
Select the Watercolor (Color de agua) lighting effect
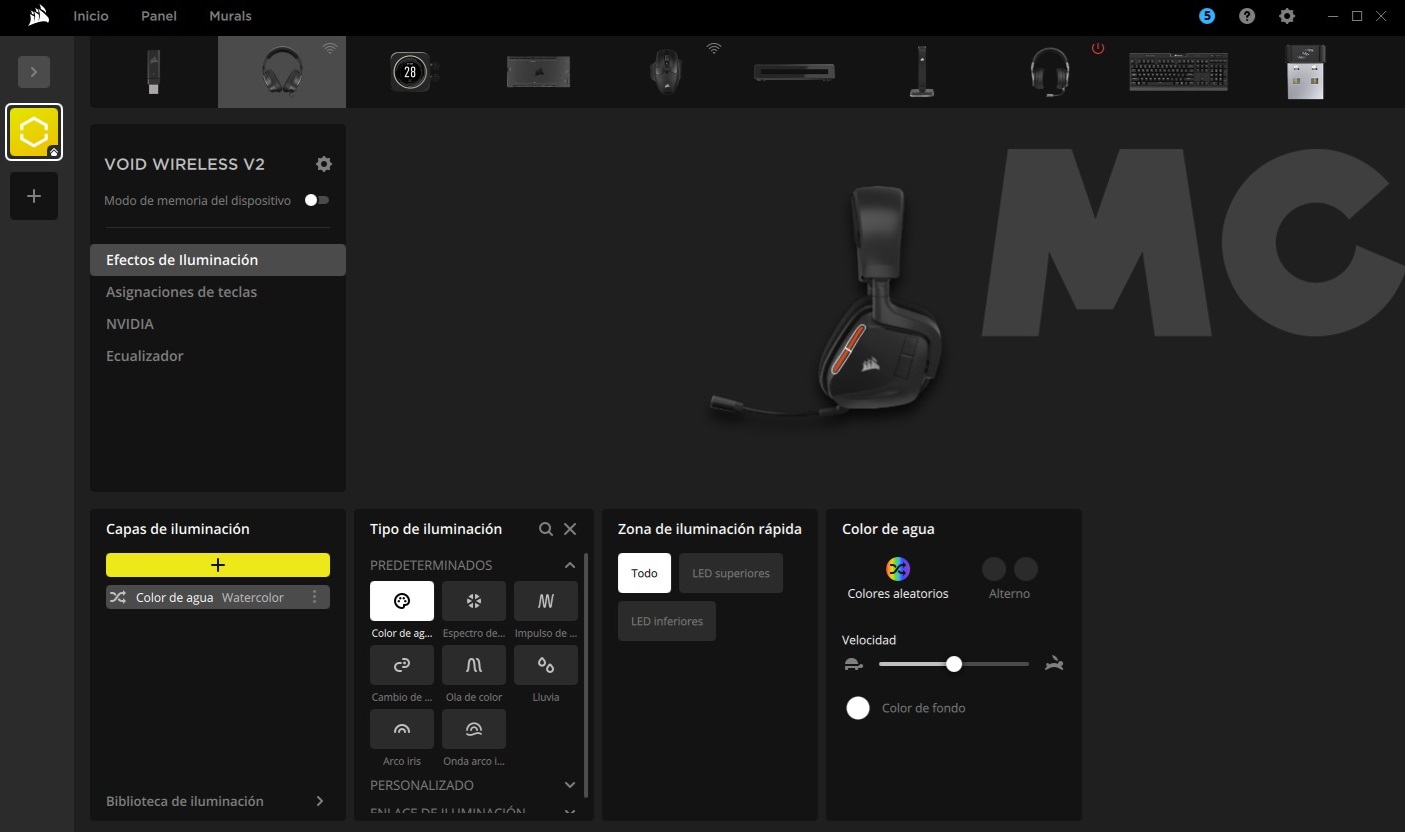(401, 601)
